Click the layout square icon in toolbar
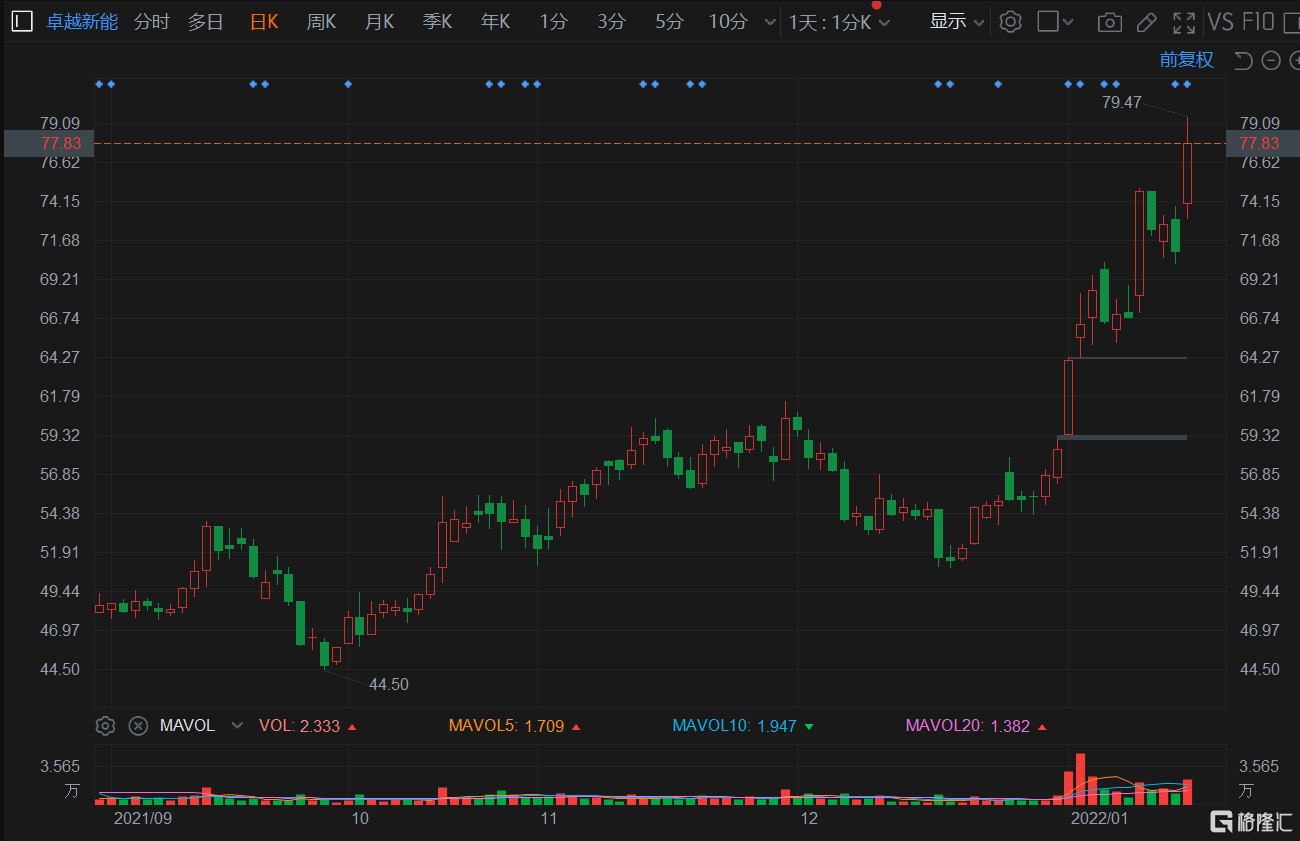1300x841 pixels. point(1048,21)
